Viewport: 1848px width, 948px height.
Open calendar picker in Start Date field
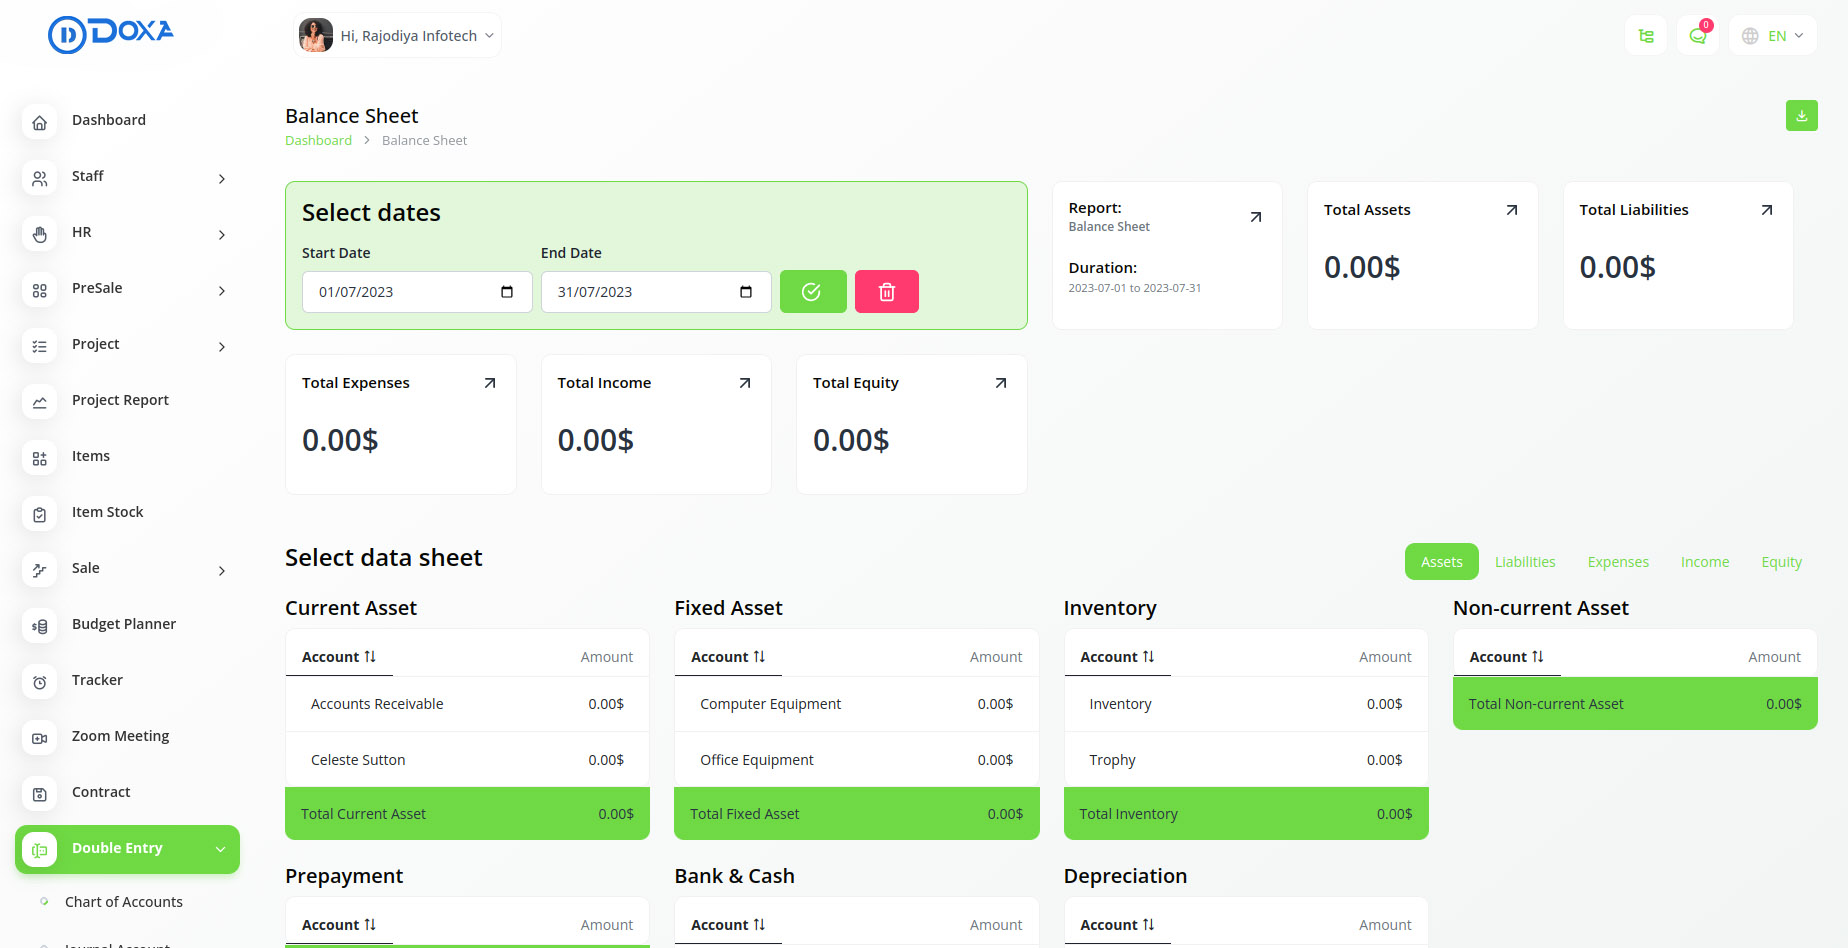pyautogui.click(x=507, y=292)
